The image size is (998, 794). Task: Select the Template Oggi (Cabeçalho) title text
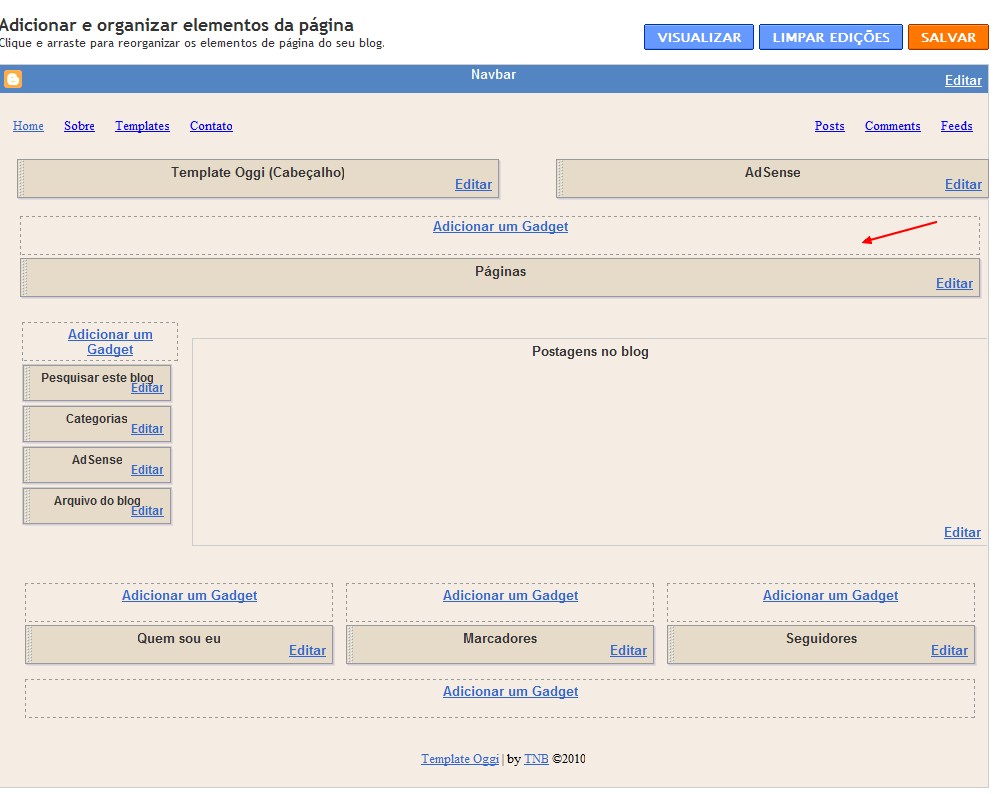pyautogui.click(x=258, y=173)
